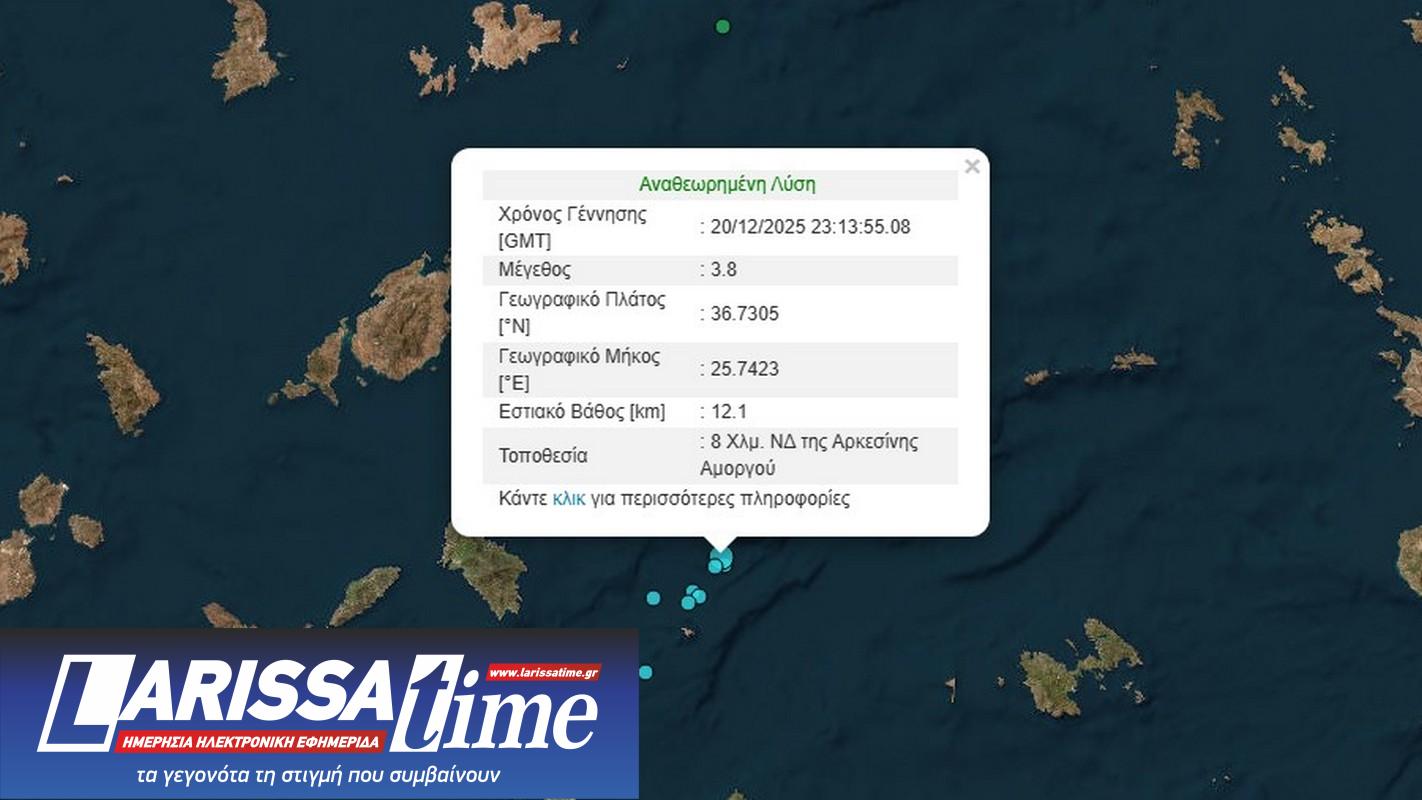This screenshot has width=1422, height=800.
Task: Click the Larissa Time logo
Action: coord(318,703)
